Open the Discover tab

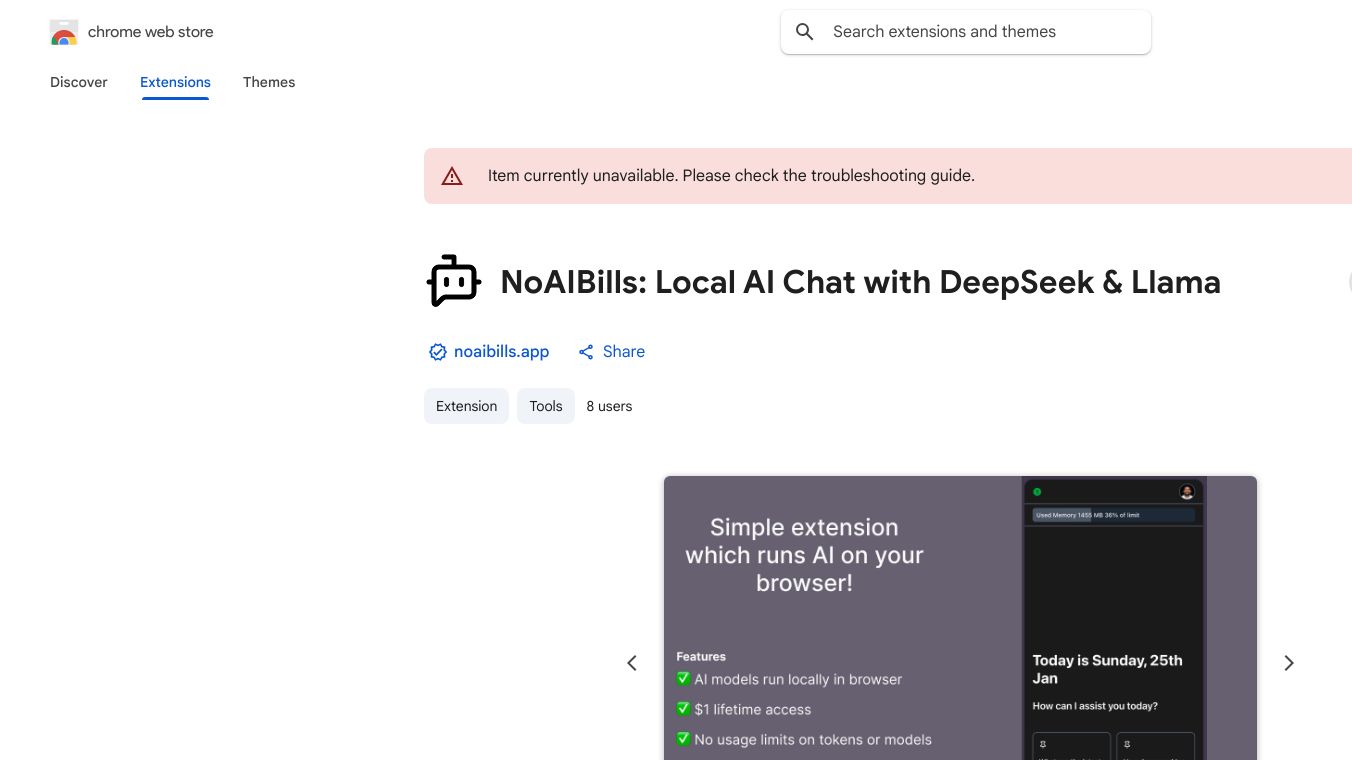click(79, 82)
